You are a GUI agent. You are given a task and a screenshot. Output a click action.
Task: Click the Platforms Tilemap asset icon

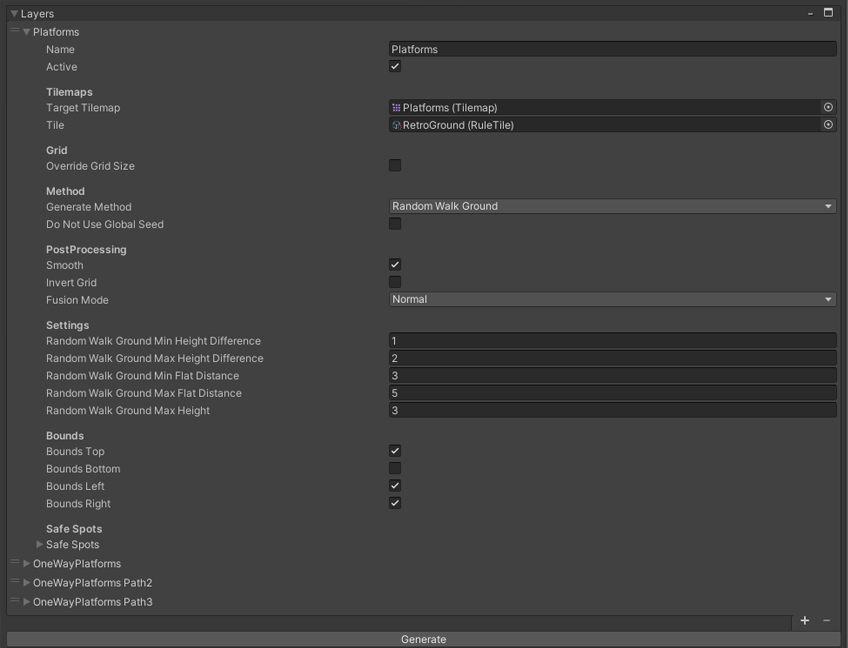397,107
